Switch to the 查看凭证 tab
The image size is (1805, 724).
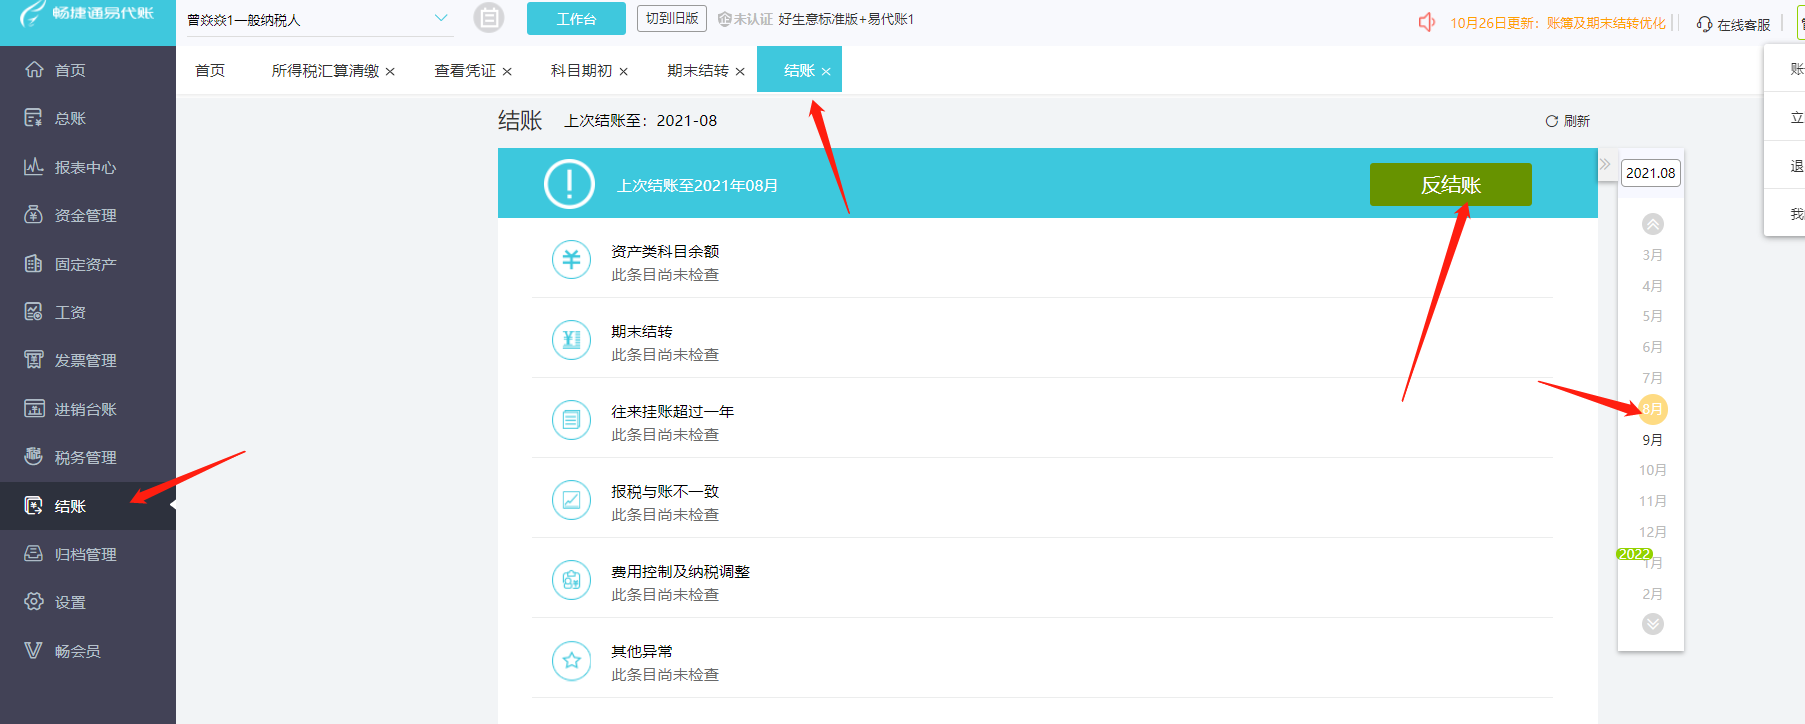point(465,70)
